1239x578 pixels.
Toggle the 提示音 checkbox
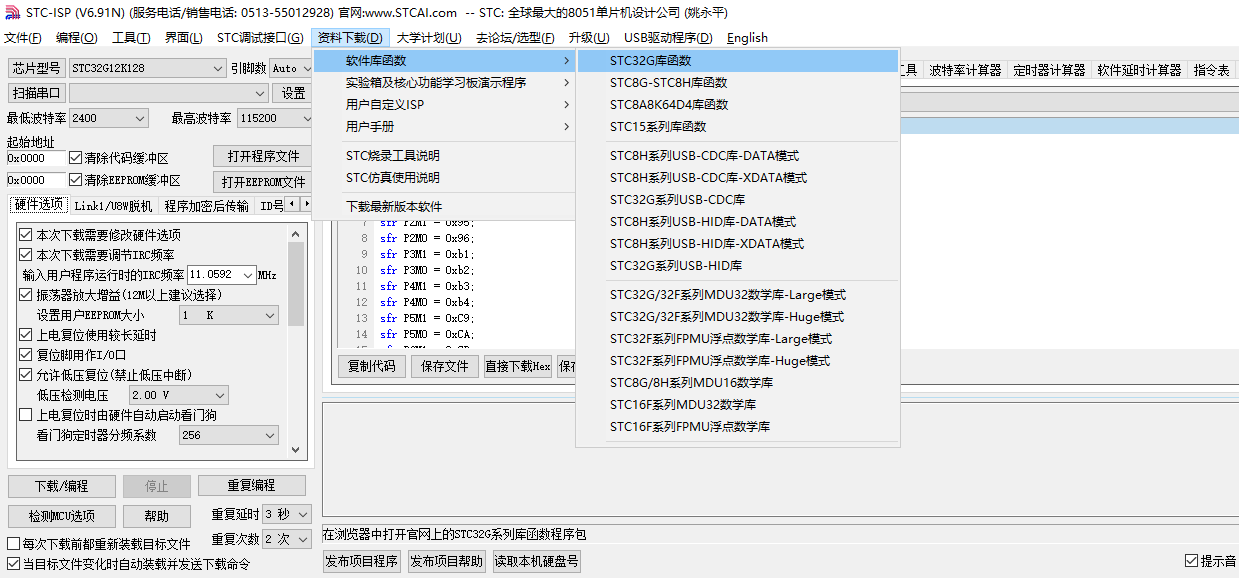(1191, 561)
